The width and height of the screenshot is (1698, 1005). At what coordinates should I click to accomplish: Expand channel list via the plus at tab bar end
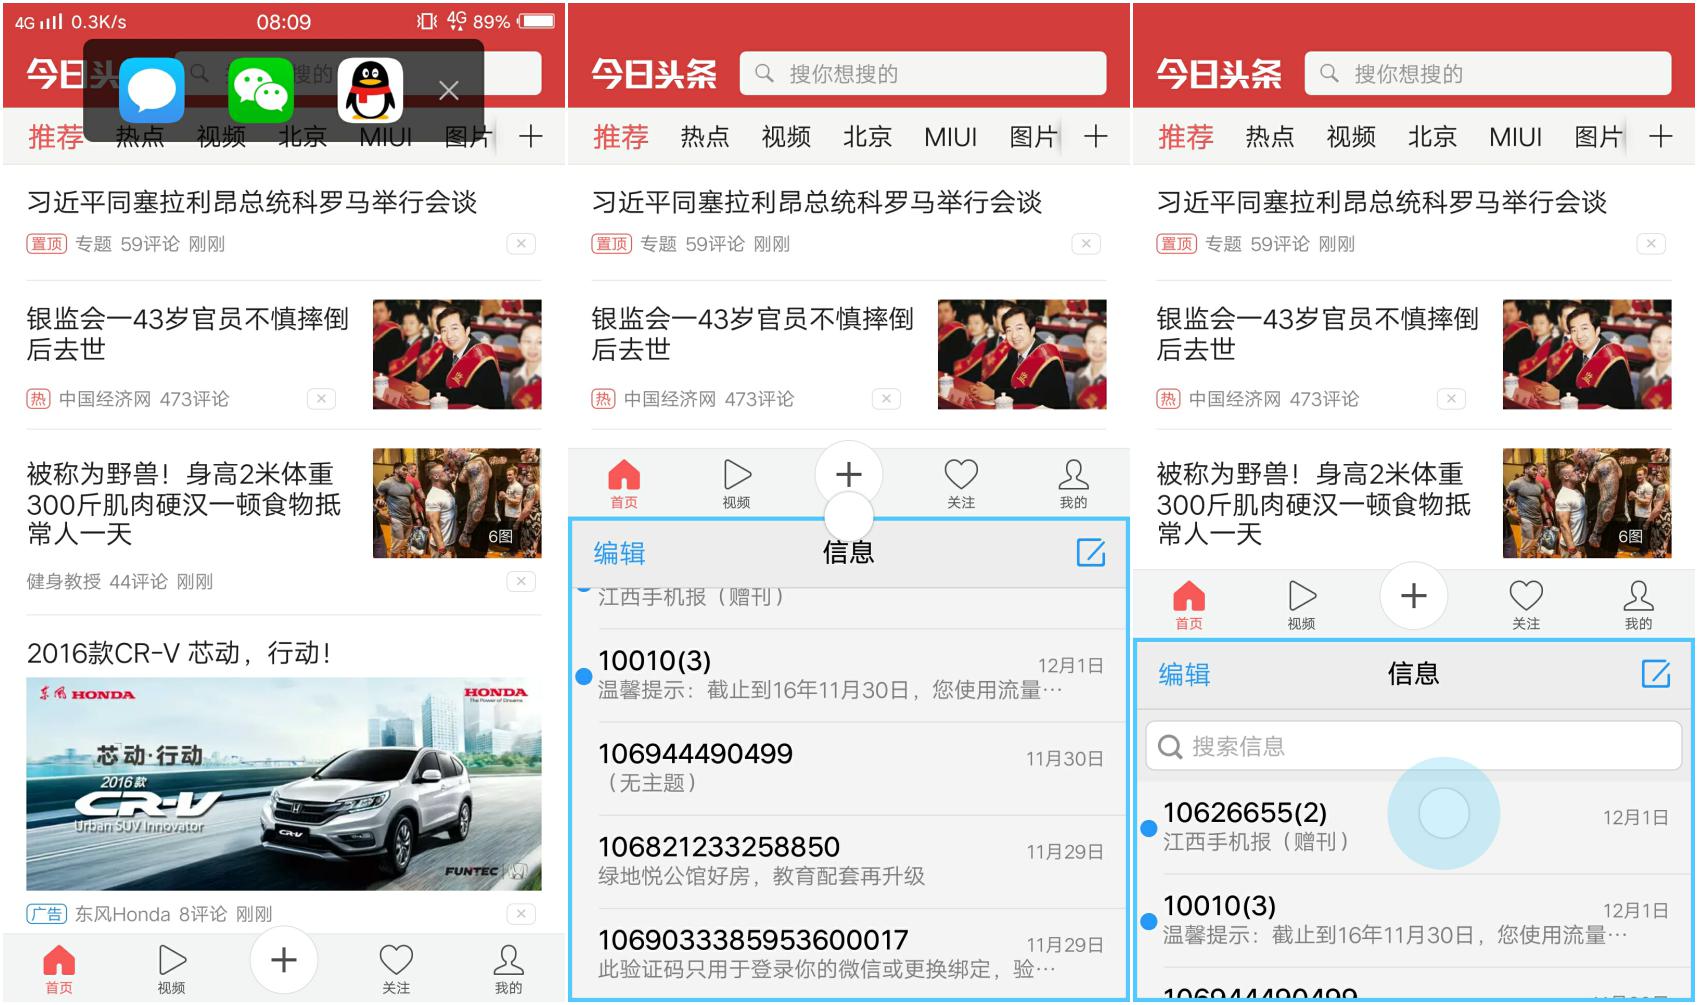click(1096, 137)
